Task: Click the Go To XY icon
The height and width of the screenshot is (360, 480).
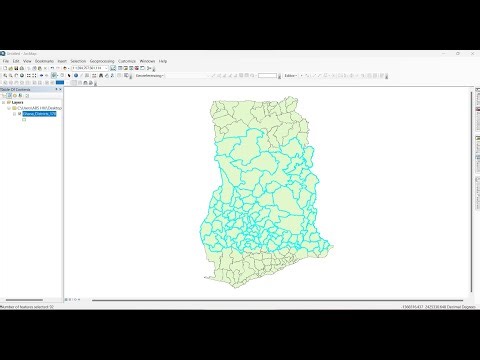Action: 112,76
